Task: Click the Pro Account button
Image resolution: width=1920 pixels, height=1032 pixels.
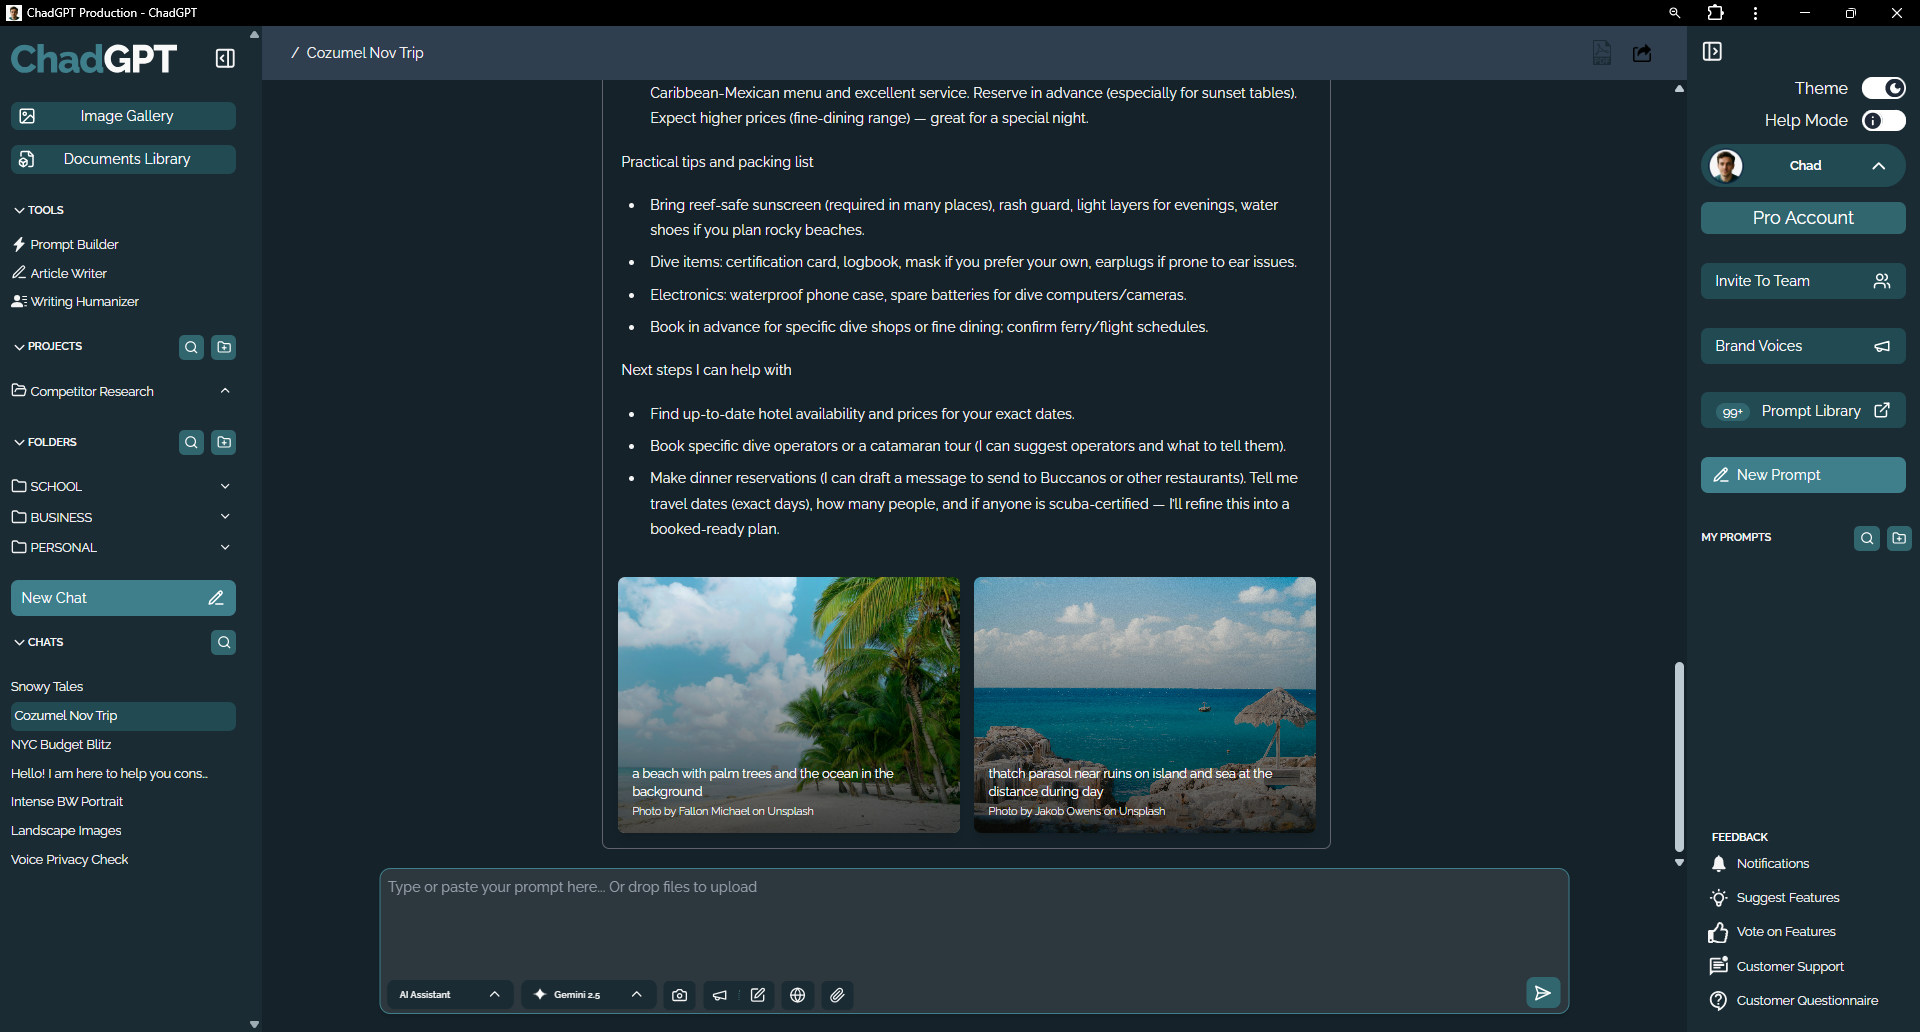Action: click(x=1802, y=217)
